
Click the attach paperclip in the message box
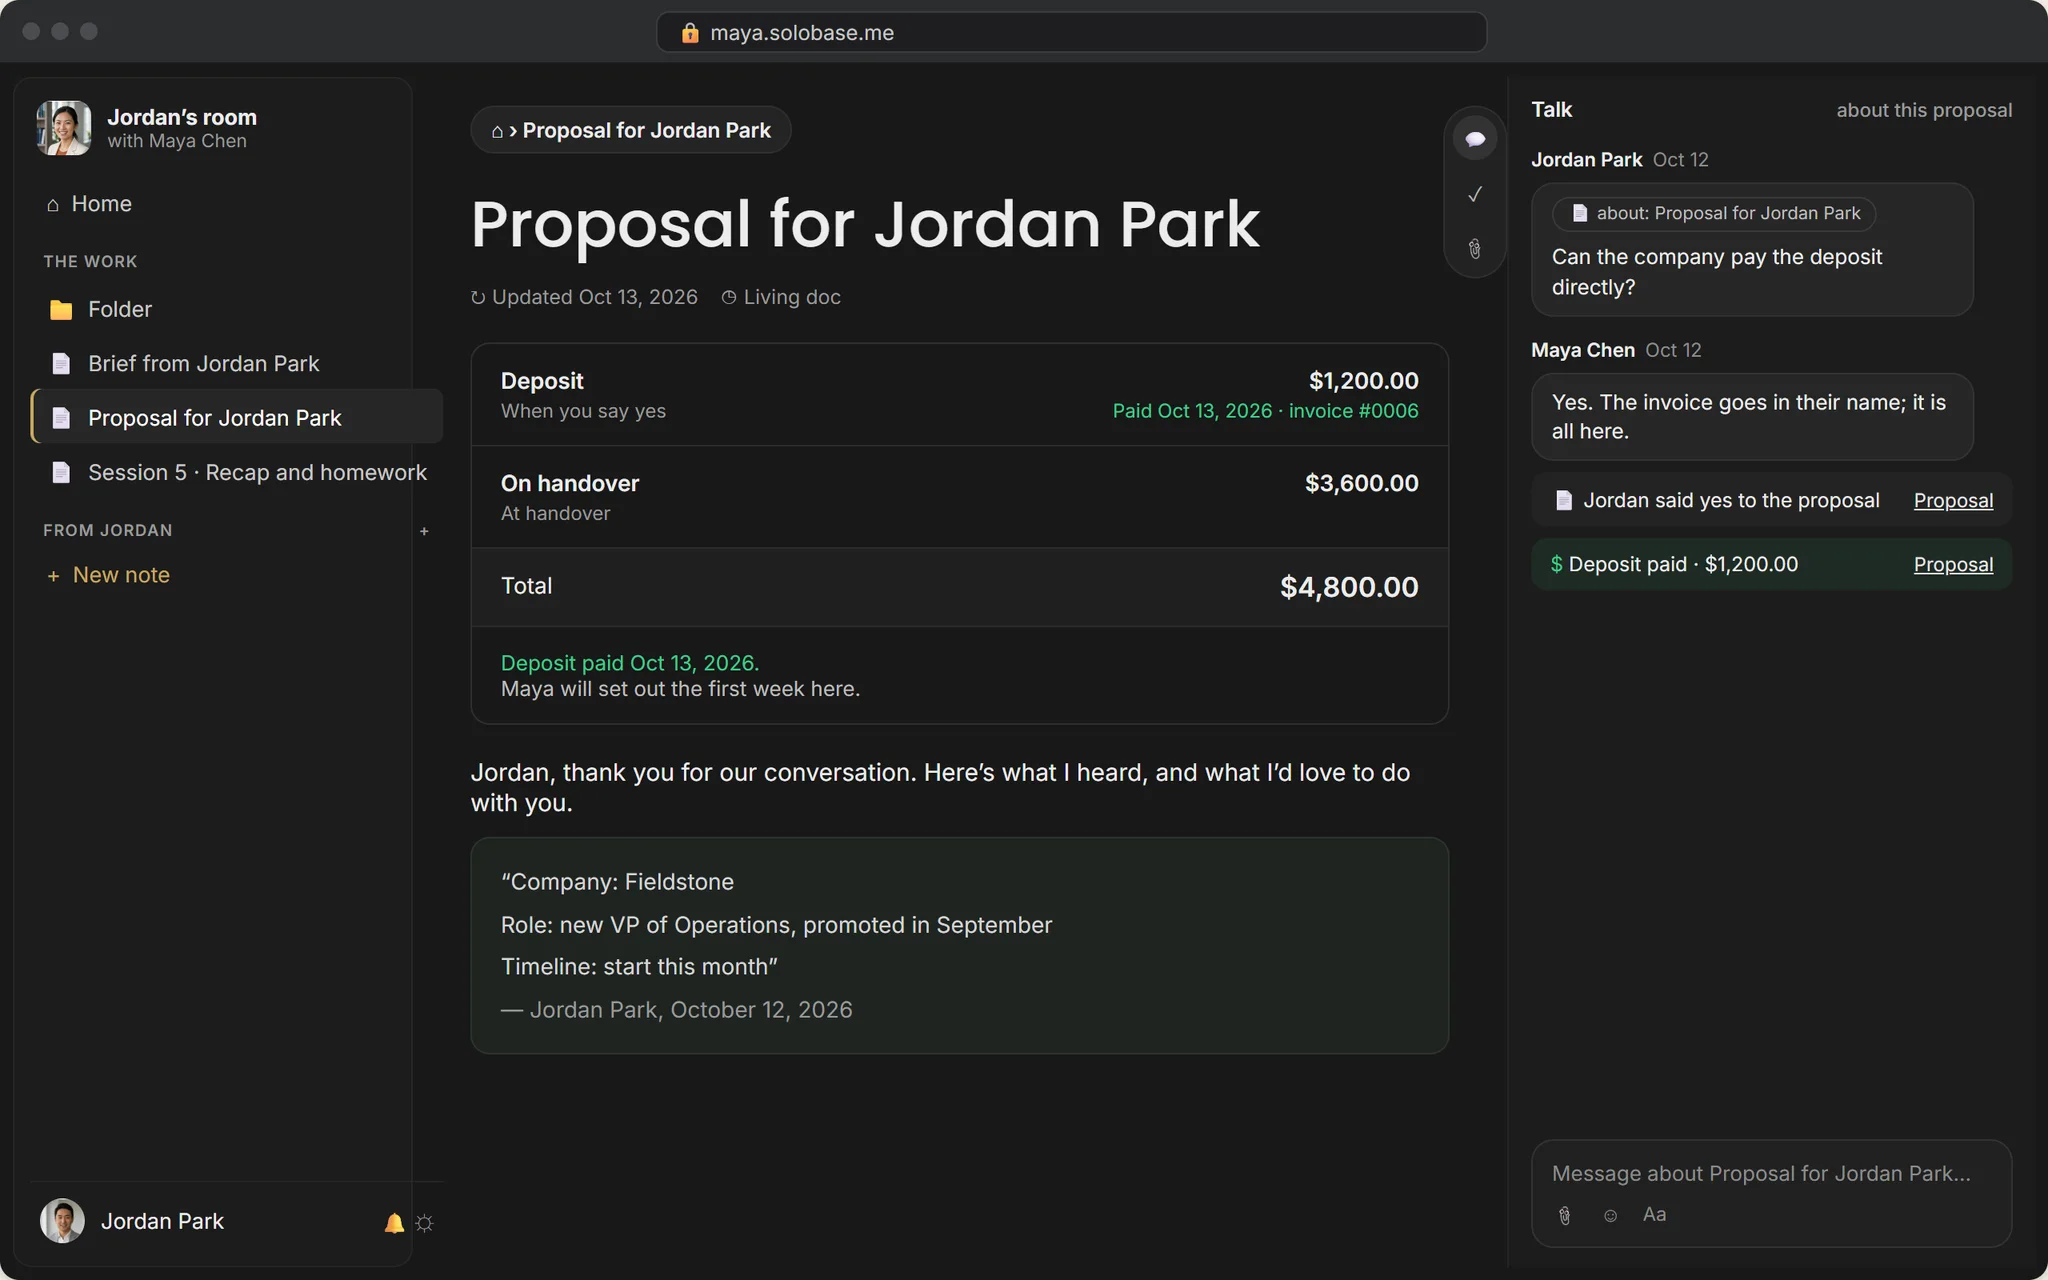tap(1565, 1215)
